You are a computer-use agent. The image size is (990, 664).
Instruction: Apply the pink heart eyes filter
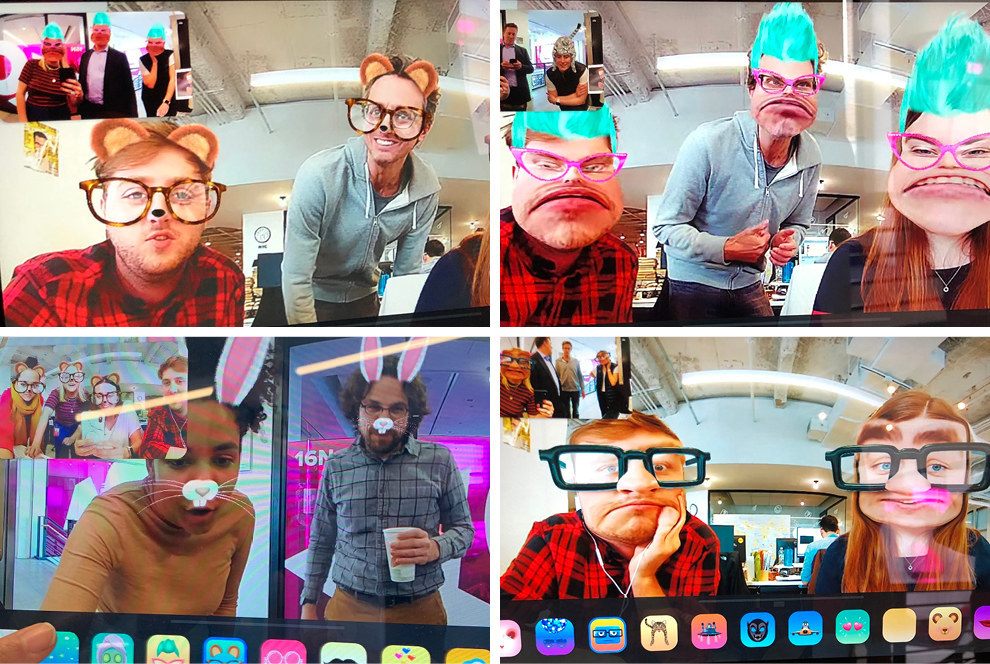click(x=852, y=627)
